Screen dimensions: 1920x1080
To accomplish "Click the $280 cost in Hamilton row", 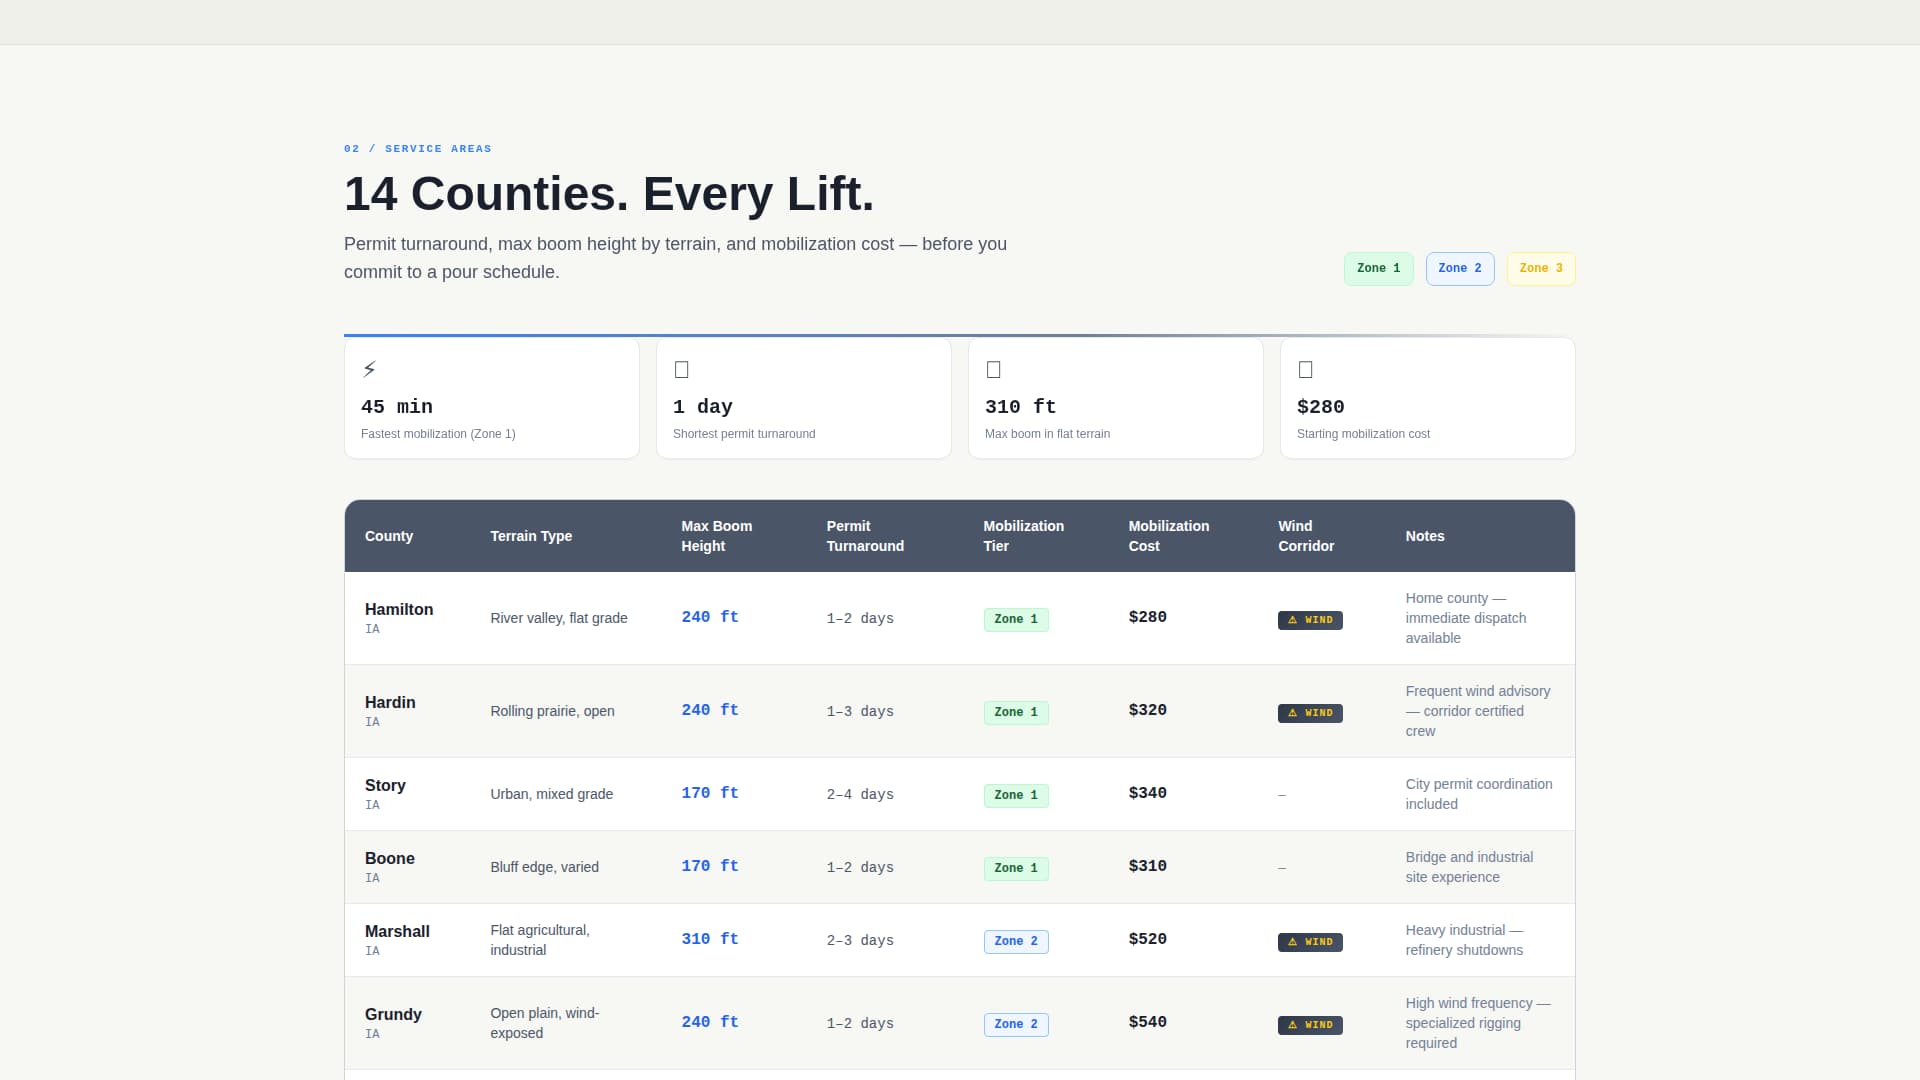I will [1147, 618].
